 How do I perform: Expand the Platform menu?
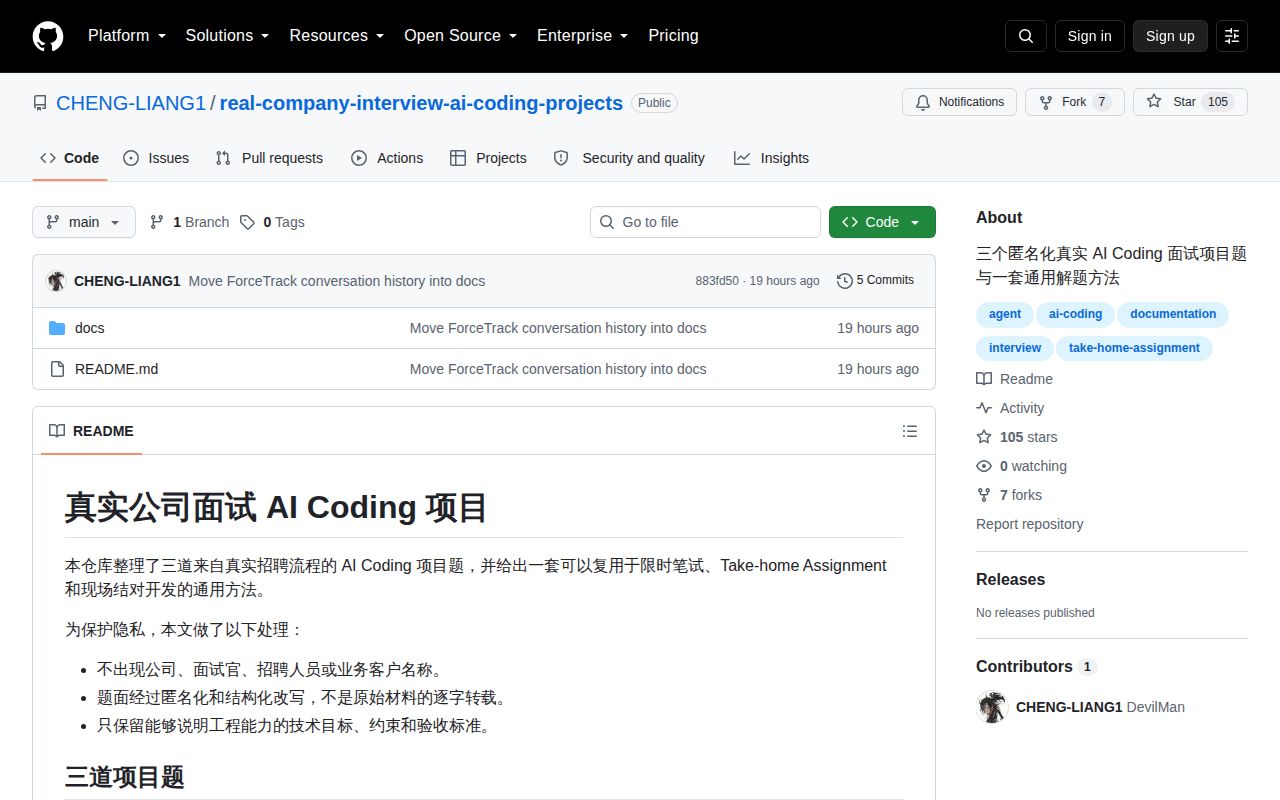pos(127,36)
